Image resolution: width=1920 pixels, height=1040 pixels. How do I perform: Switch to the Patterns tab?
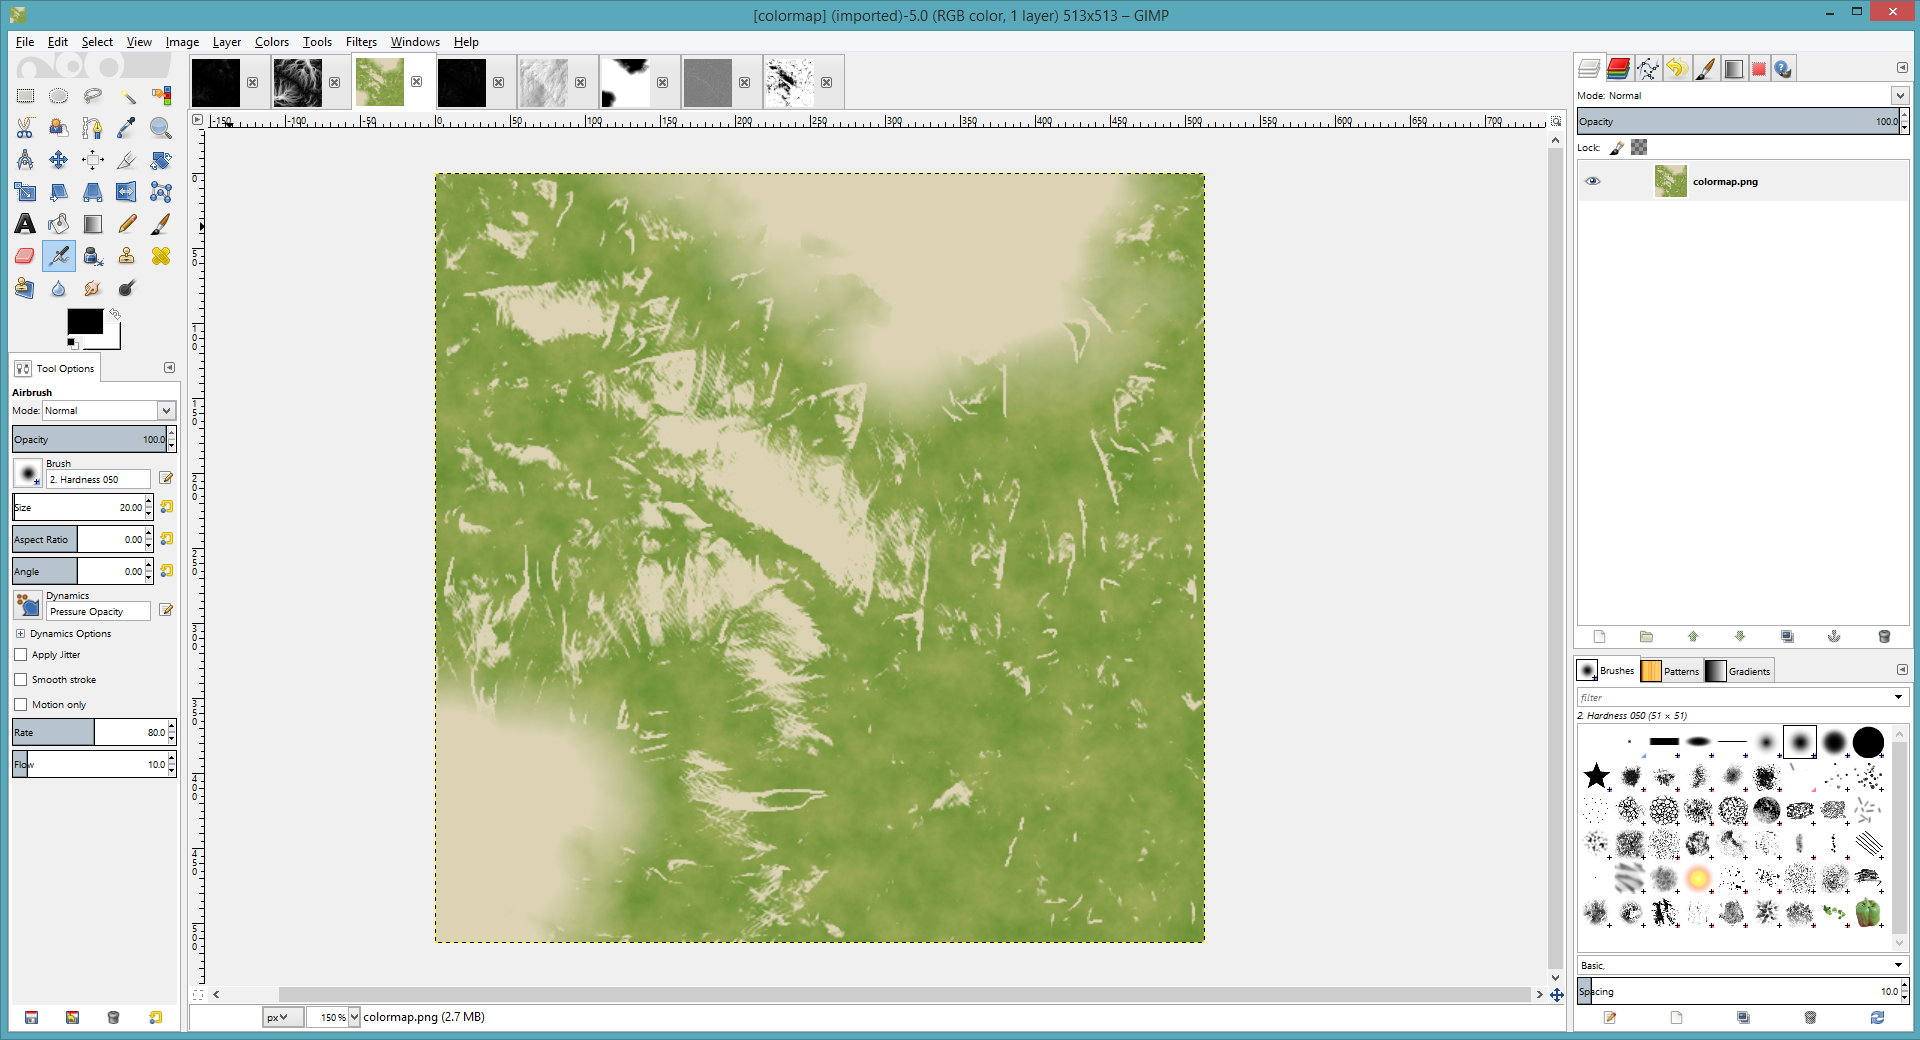tap(1670, 671)
